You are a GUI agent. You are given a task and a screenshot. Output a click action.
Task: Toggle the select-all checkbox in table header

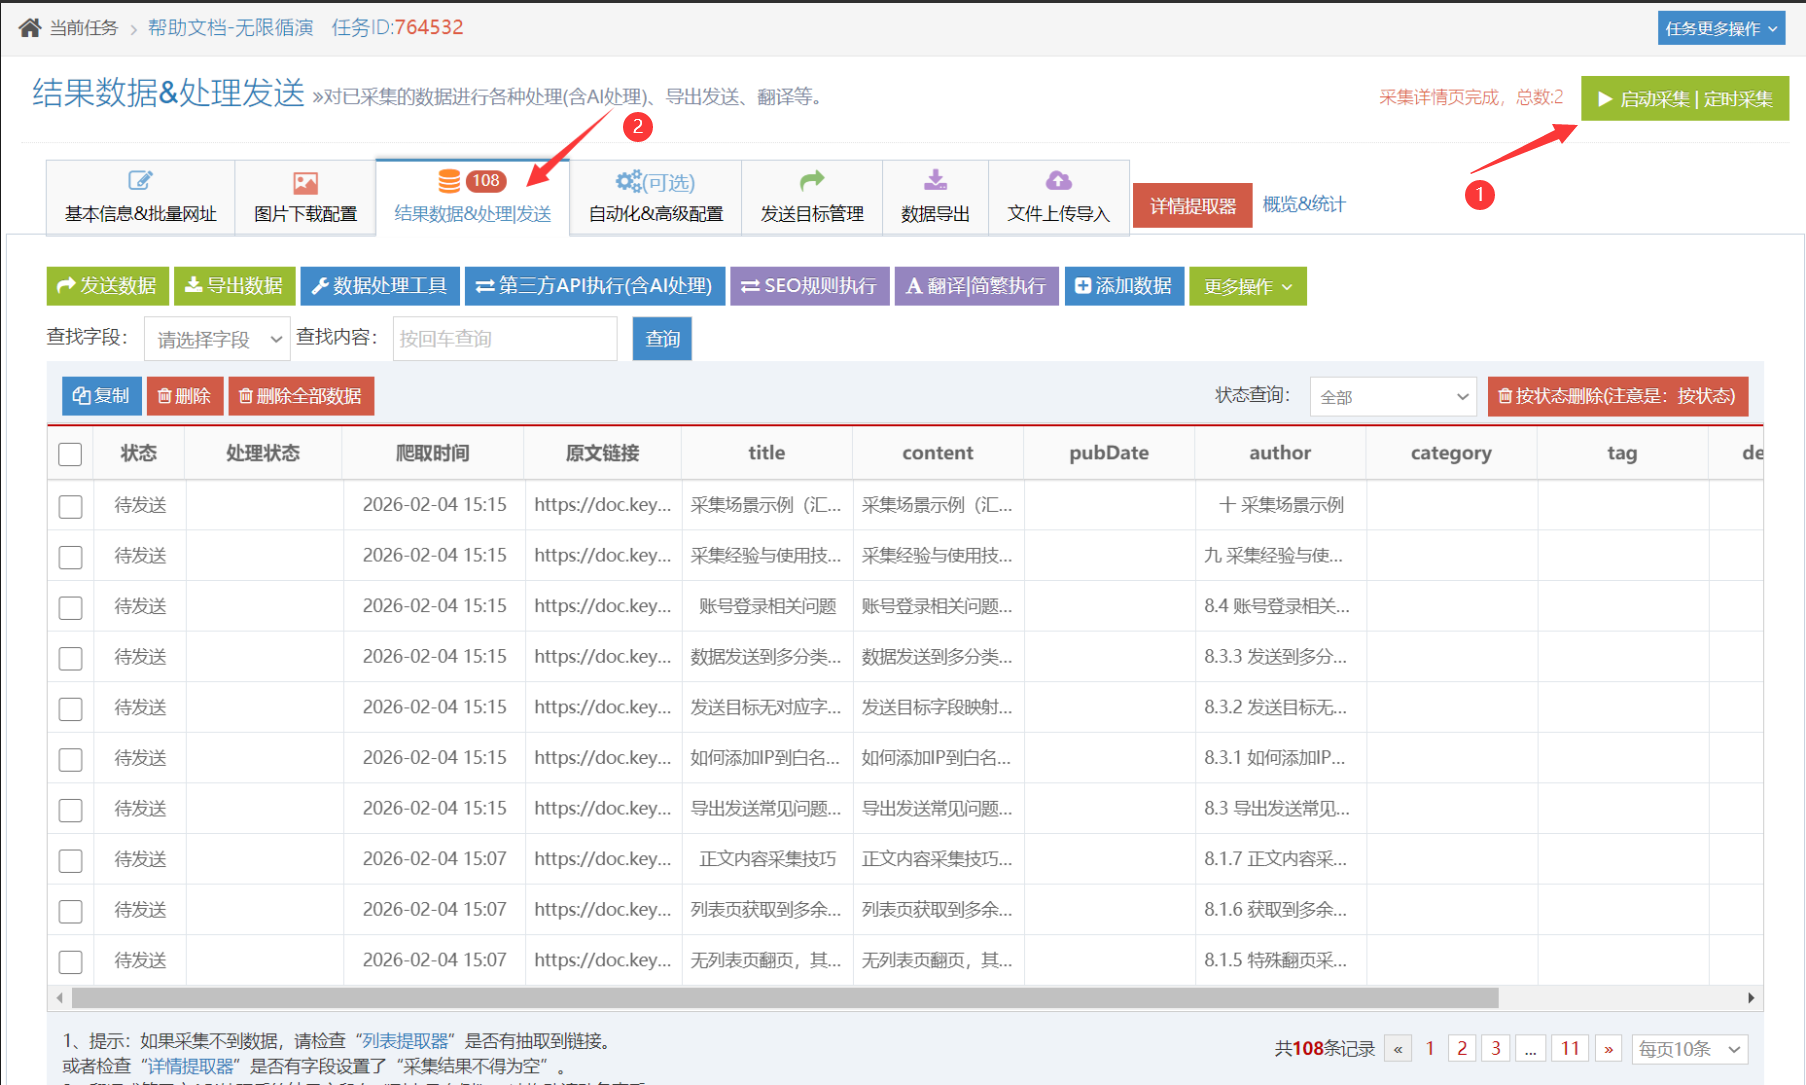(x=70, y=454)
